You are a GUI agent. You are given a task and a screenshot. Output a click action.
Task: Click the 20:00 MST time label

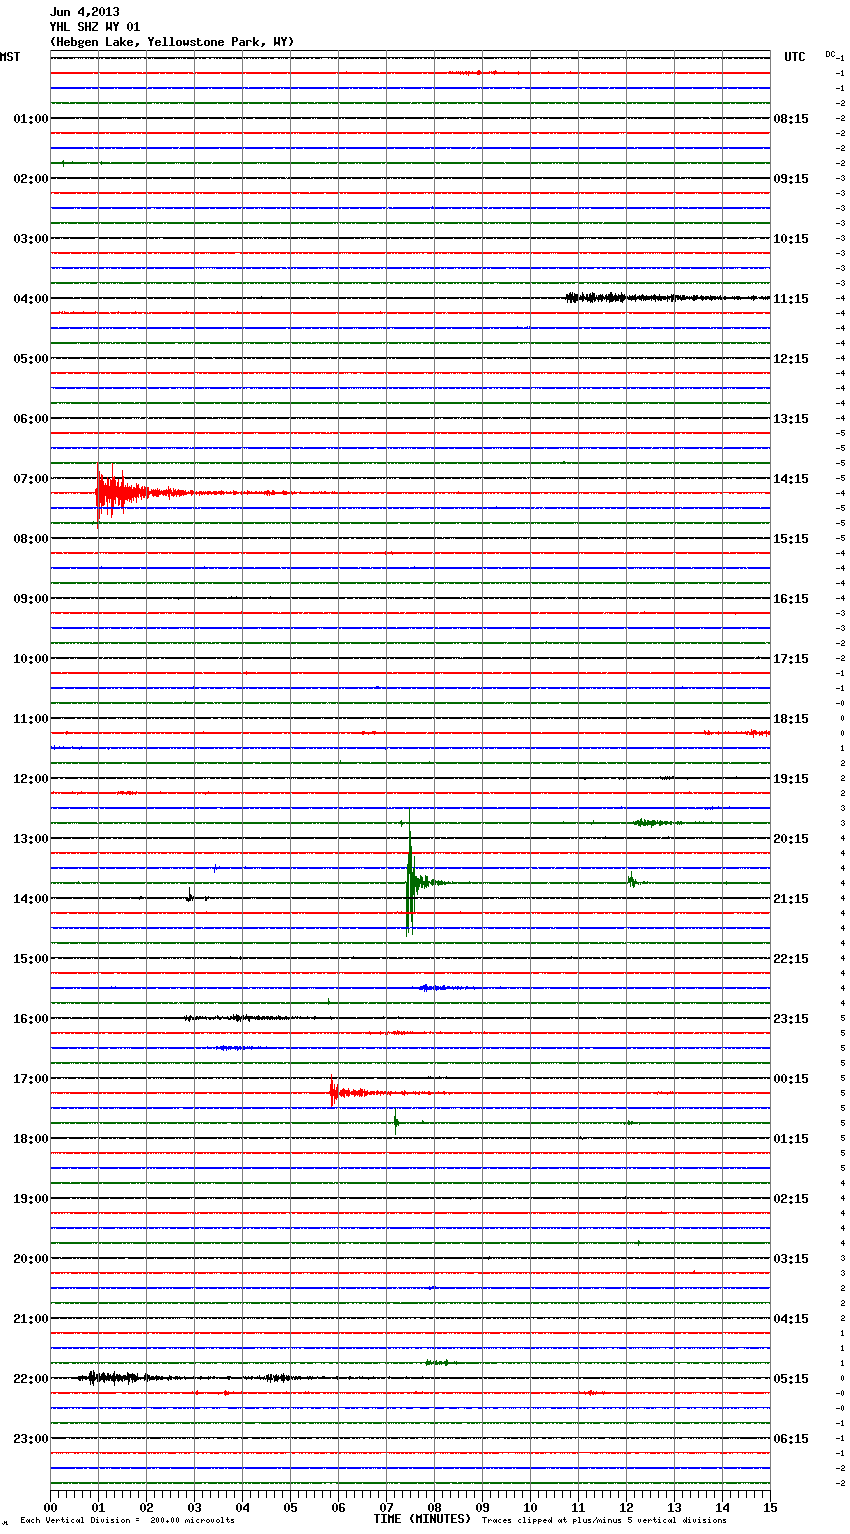click(30, 1258)
